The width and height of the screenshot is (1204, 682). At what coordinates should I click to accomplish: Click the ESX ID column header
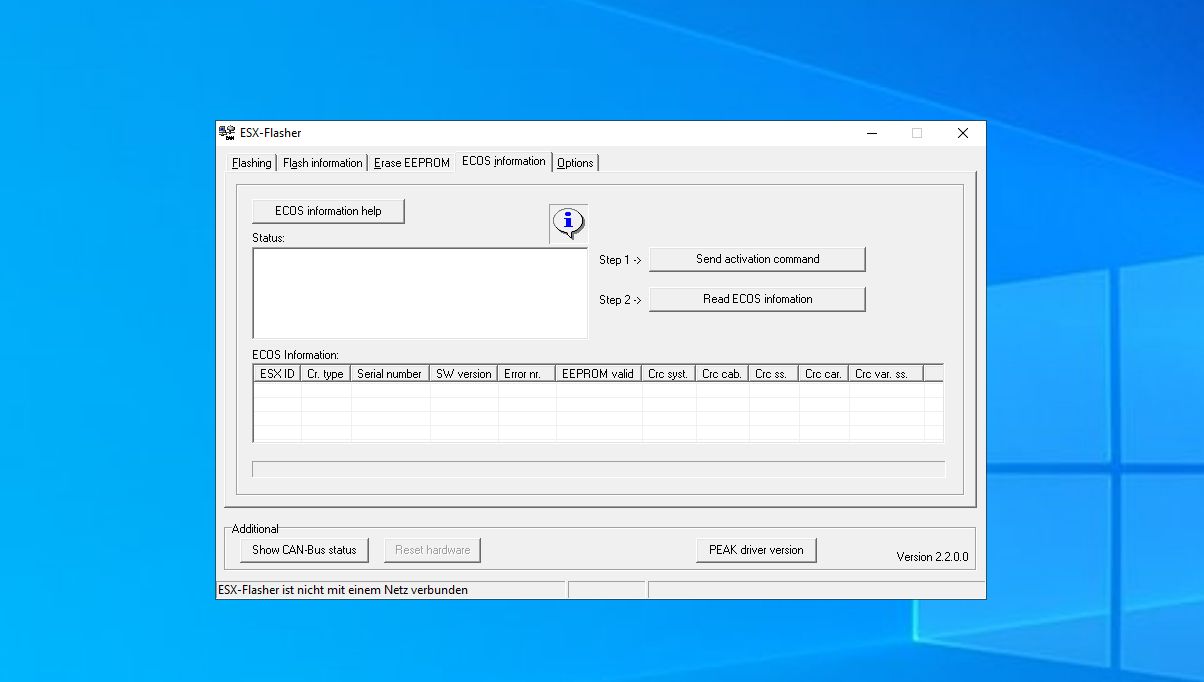tap(275, 372)
